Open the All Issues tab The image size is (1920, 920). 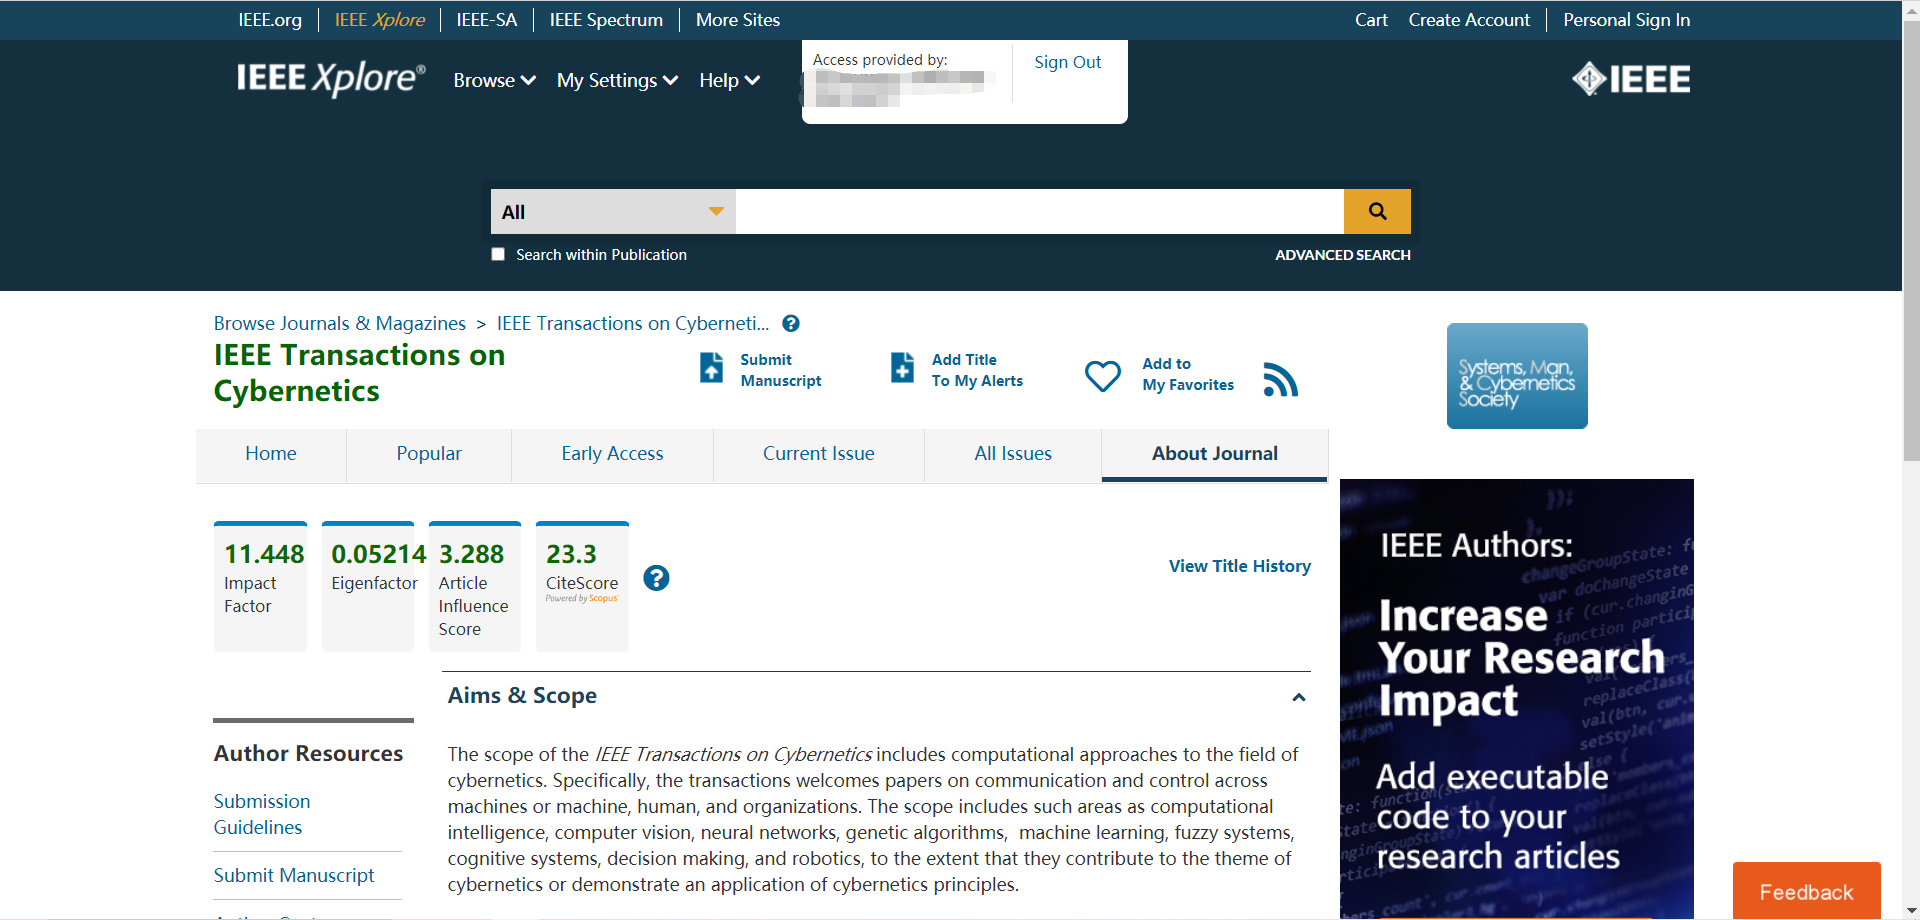(x=1013, y=453)
